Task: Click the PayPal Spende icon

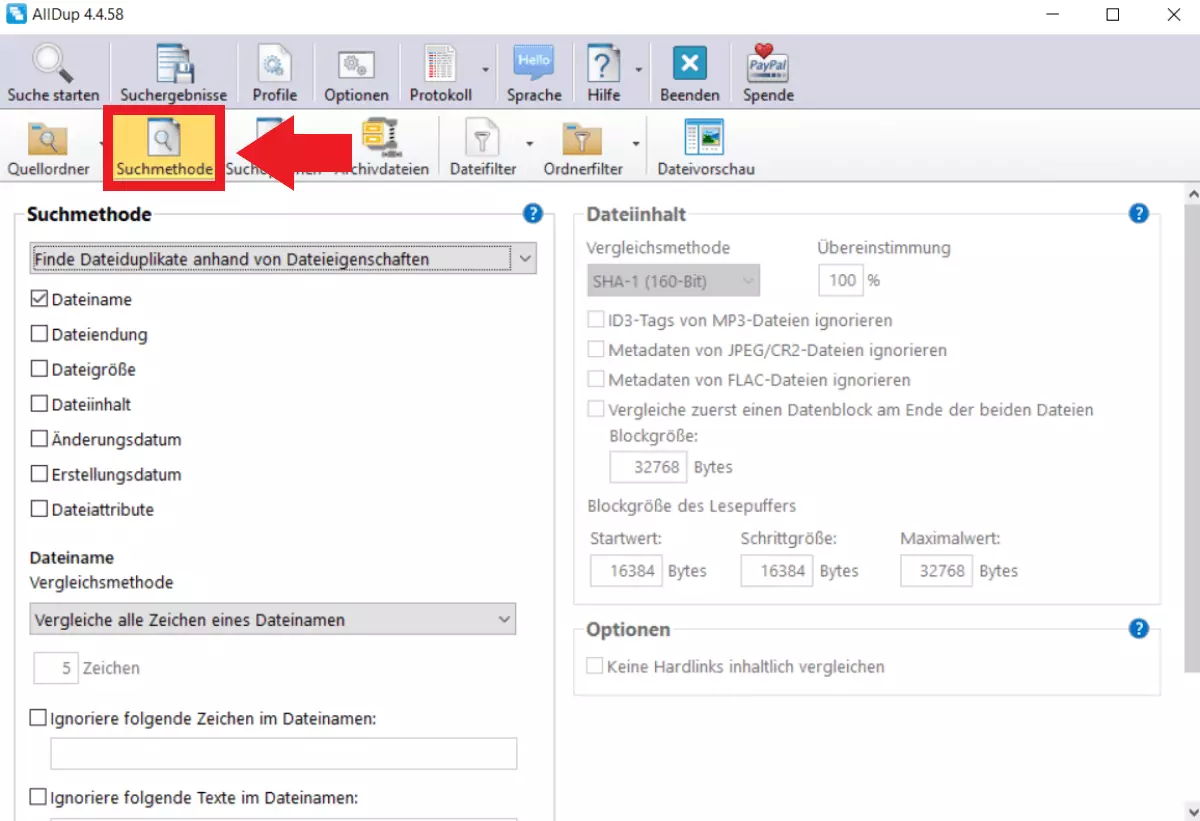Action: tap(768, 66)
